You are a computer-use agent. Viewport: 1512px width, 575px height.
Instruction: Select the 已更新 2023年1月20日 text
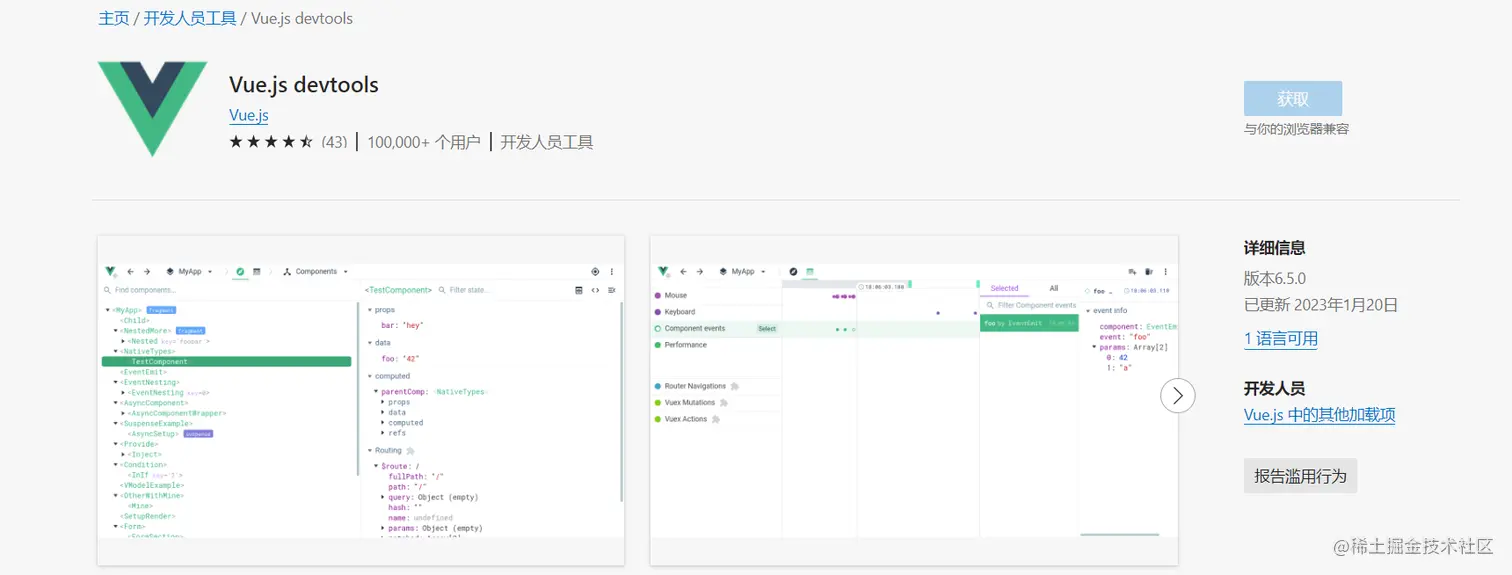click(x=1321, y=305)
